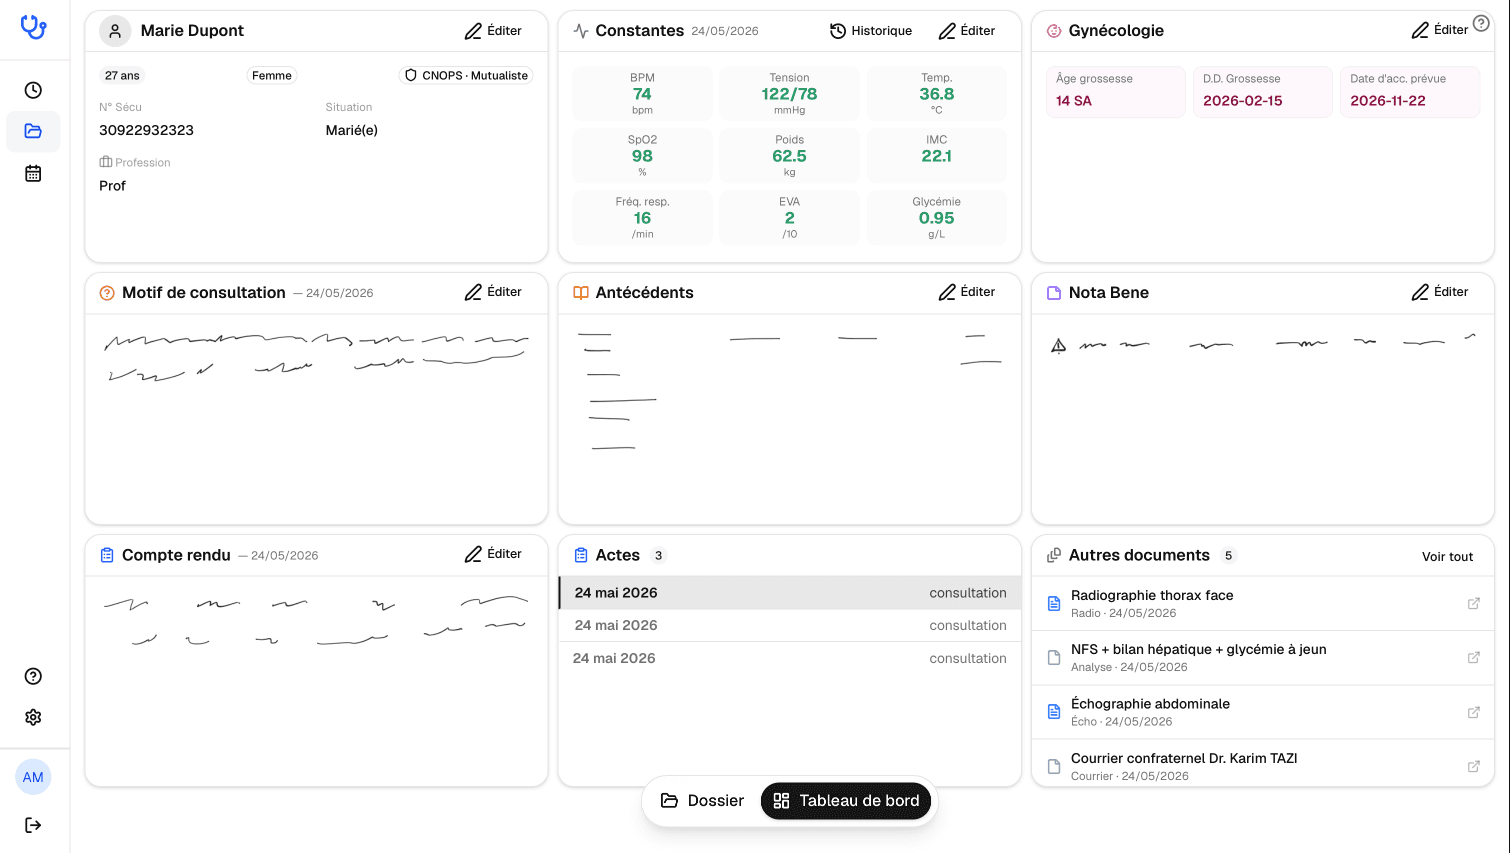The image size is (1510, 853).
Task: Open external link for Radiographie thorax face
Action: coord(1473,603)
